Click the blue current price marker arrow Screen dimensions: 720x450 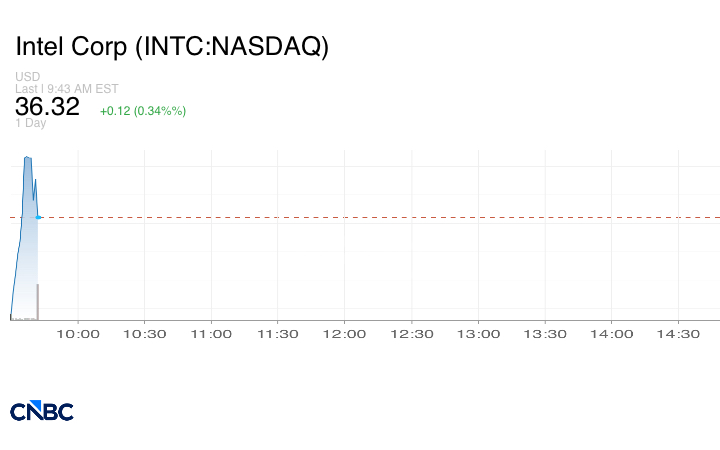click(40, 217)
